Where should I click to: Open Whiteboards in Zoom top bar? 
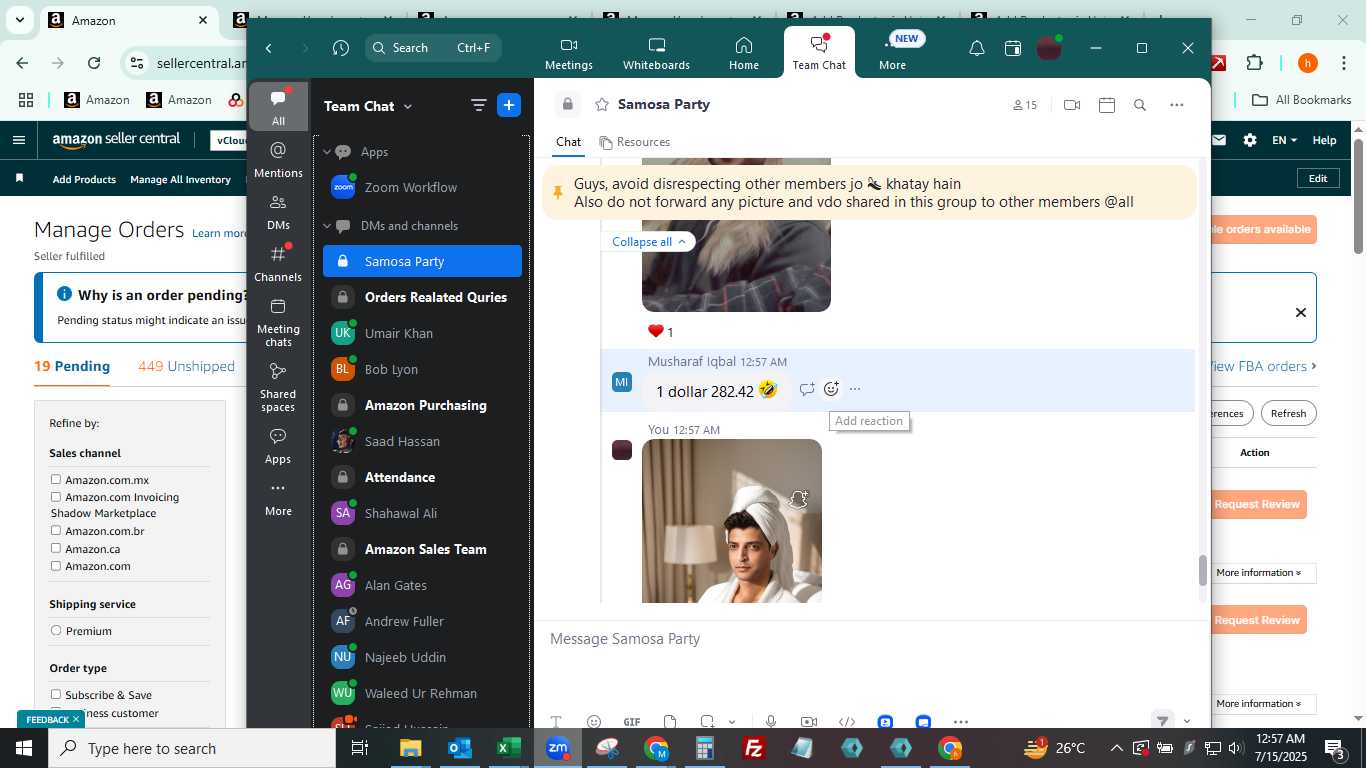(656, 54)
